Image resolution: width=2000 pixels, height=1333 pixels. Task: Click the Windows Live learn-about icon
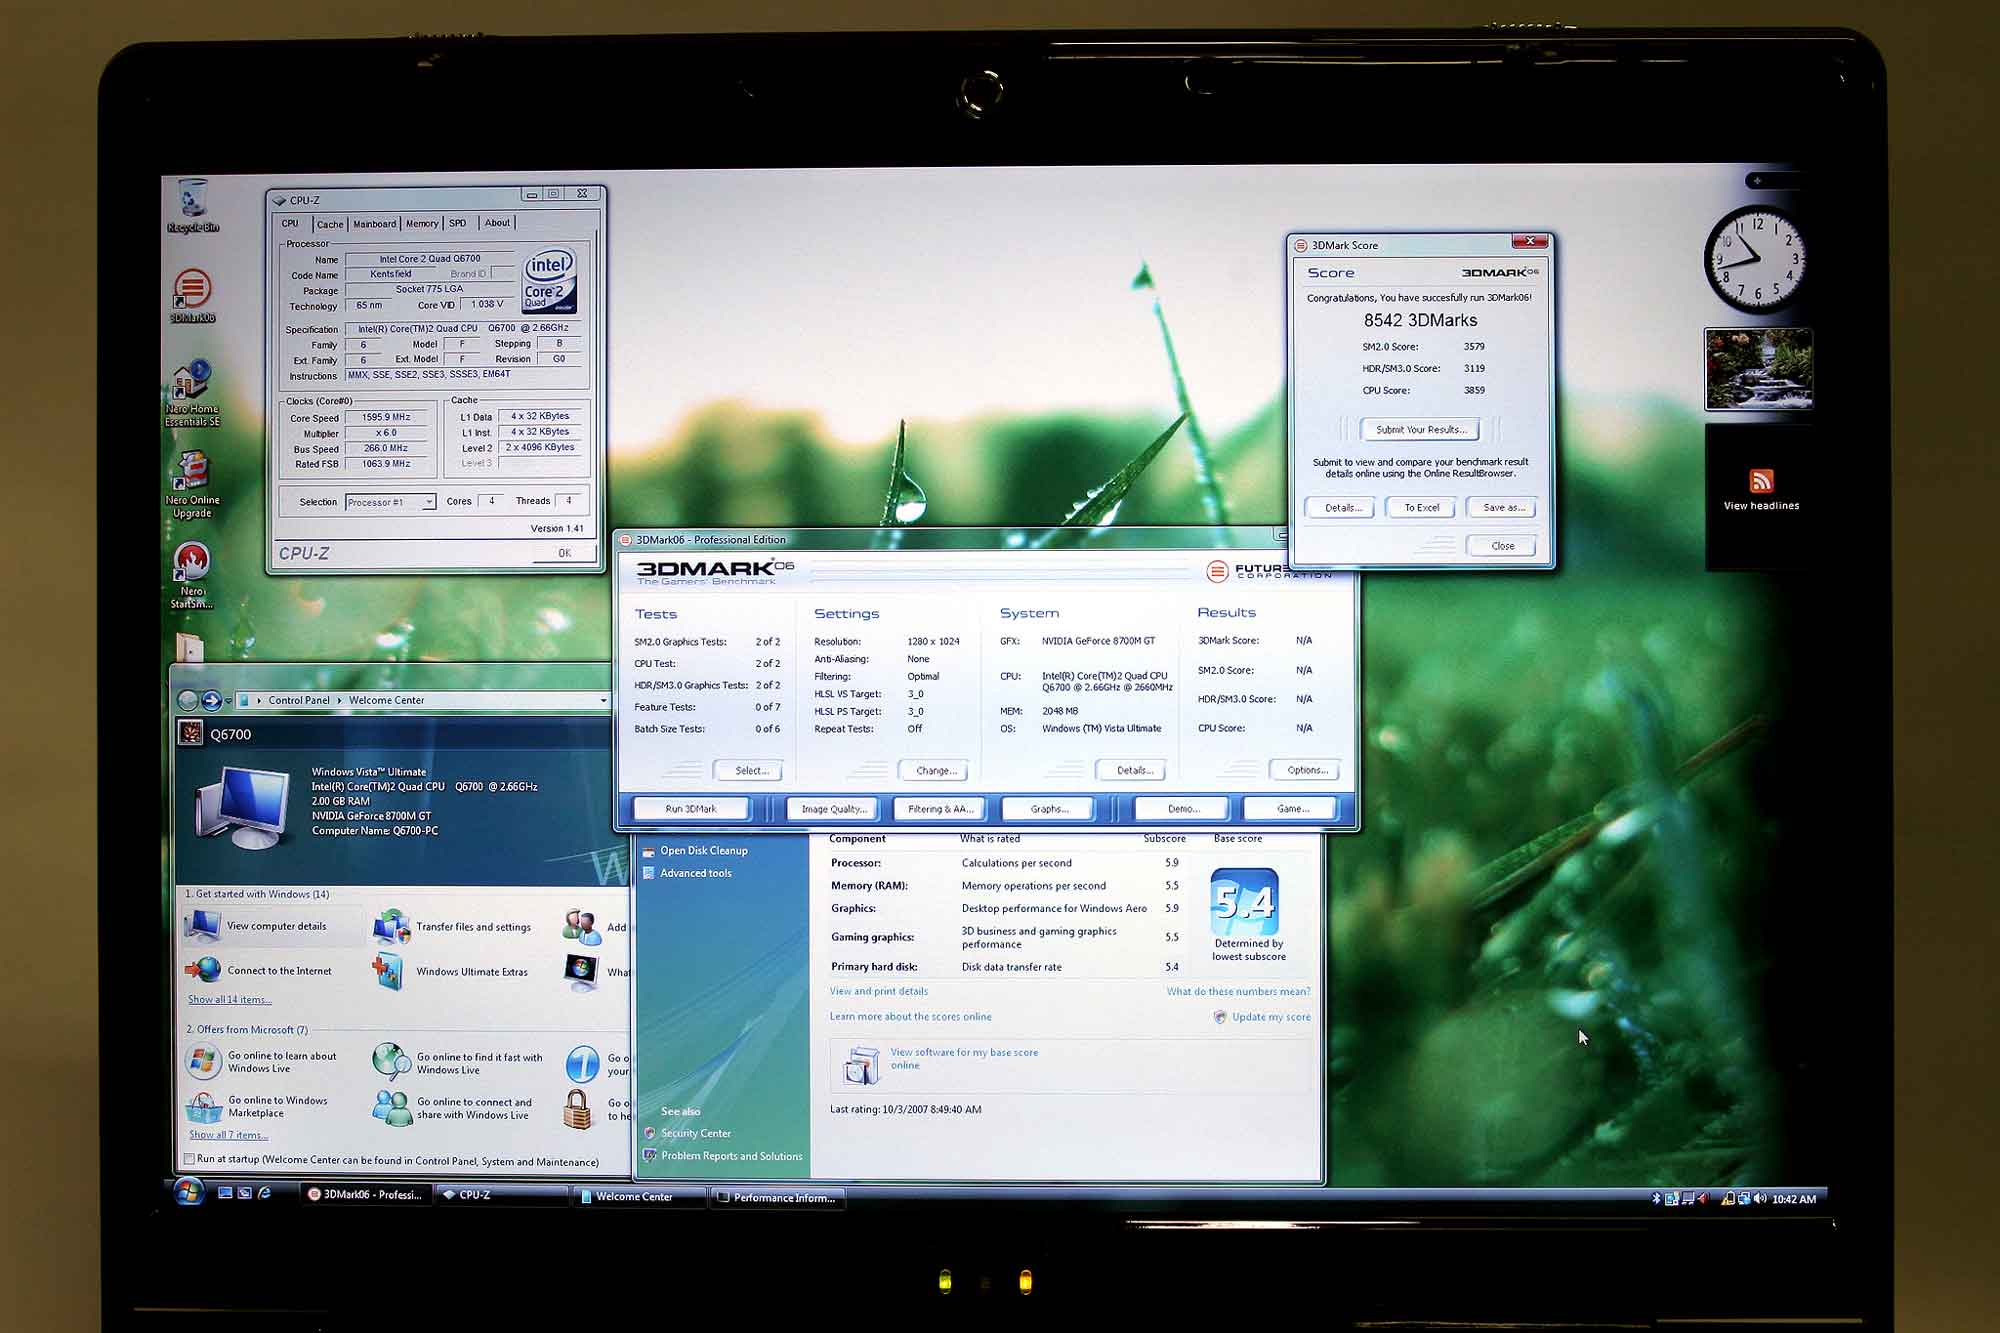point(203,1061)
